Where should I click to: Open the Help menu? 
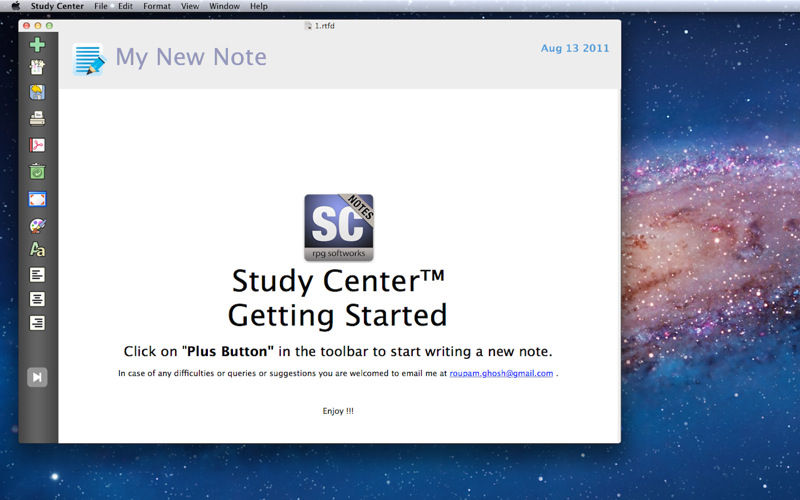point(259,6)
